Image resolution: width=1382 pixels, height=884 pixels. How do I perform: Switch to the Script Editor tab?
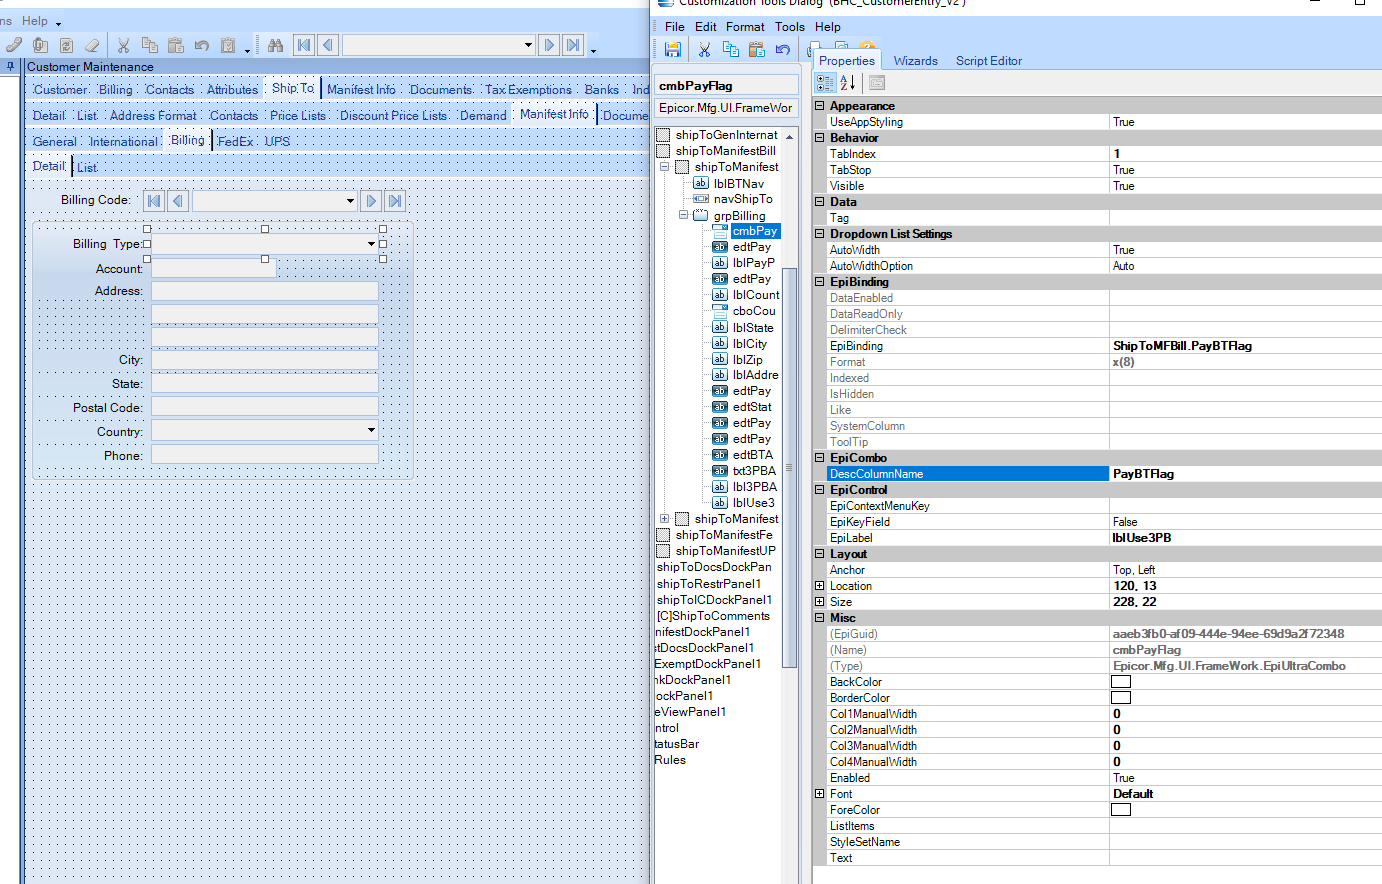[x=988, y=61]
